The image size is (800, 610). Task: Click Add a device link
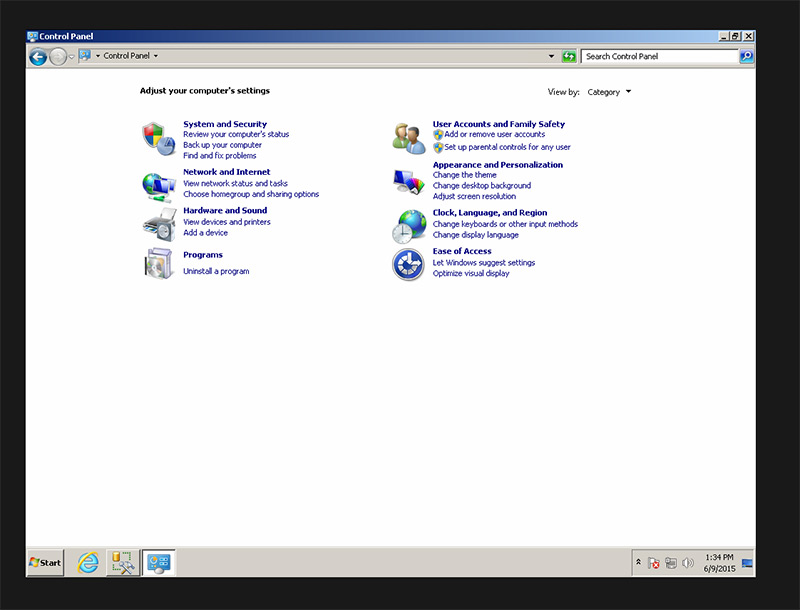tap(206, 233)
